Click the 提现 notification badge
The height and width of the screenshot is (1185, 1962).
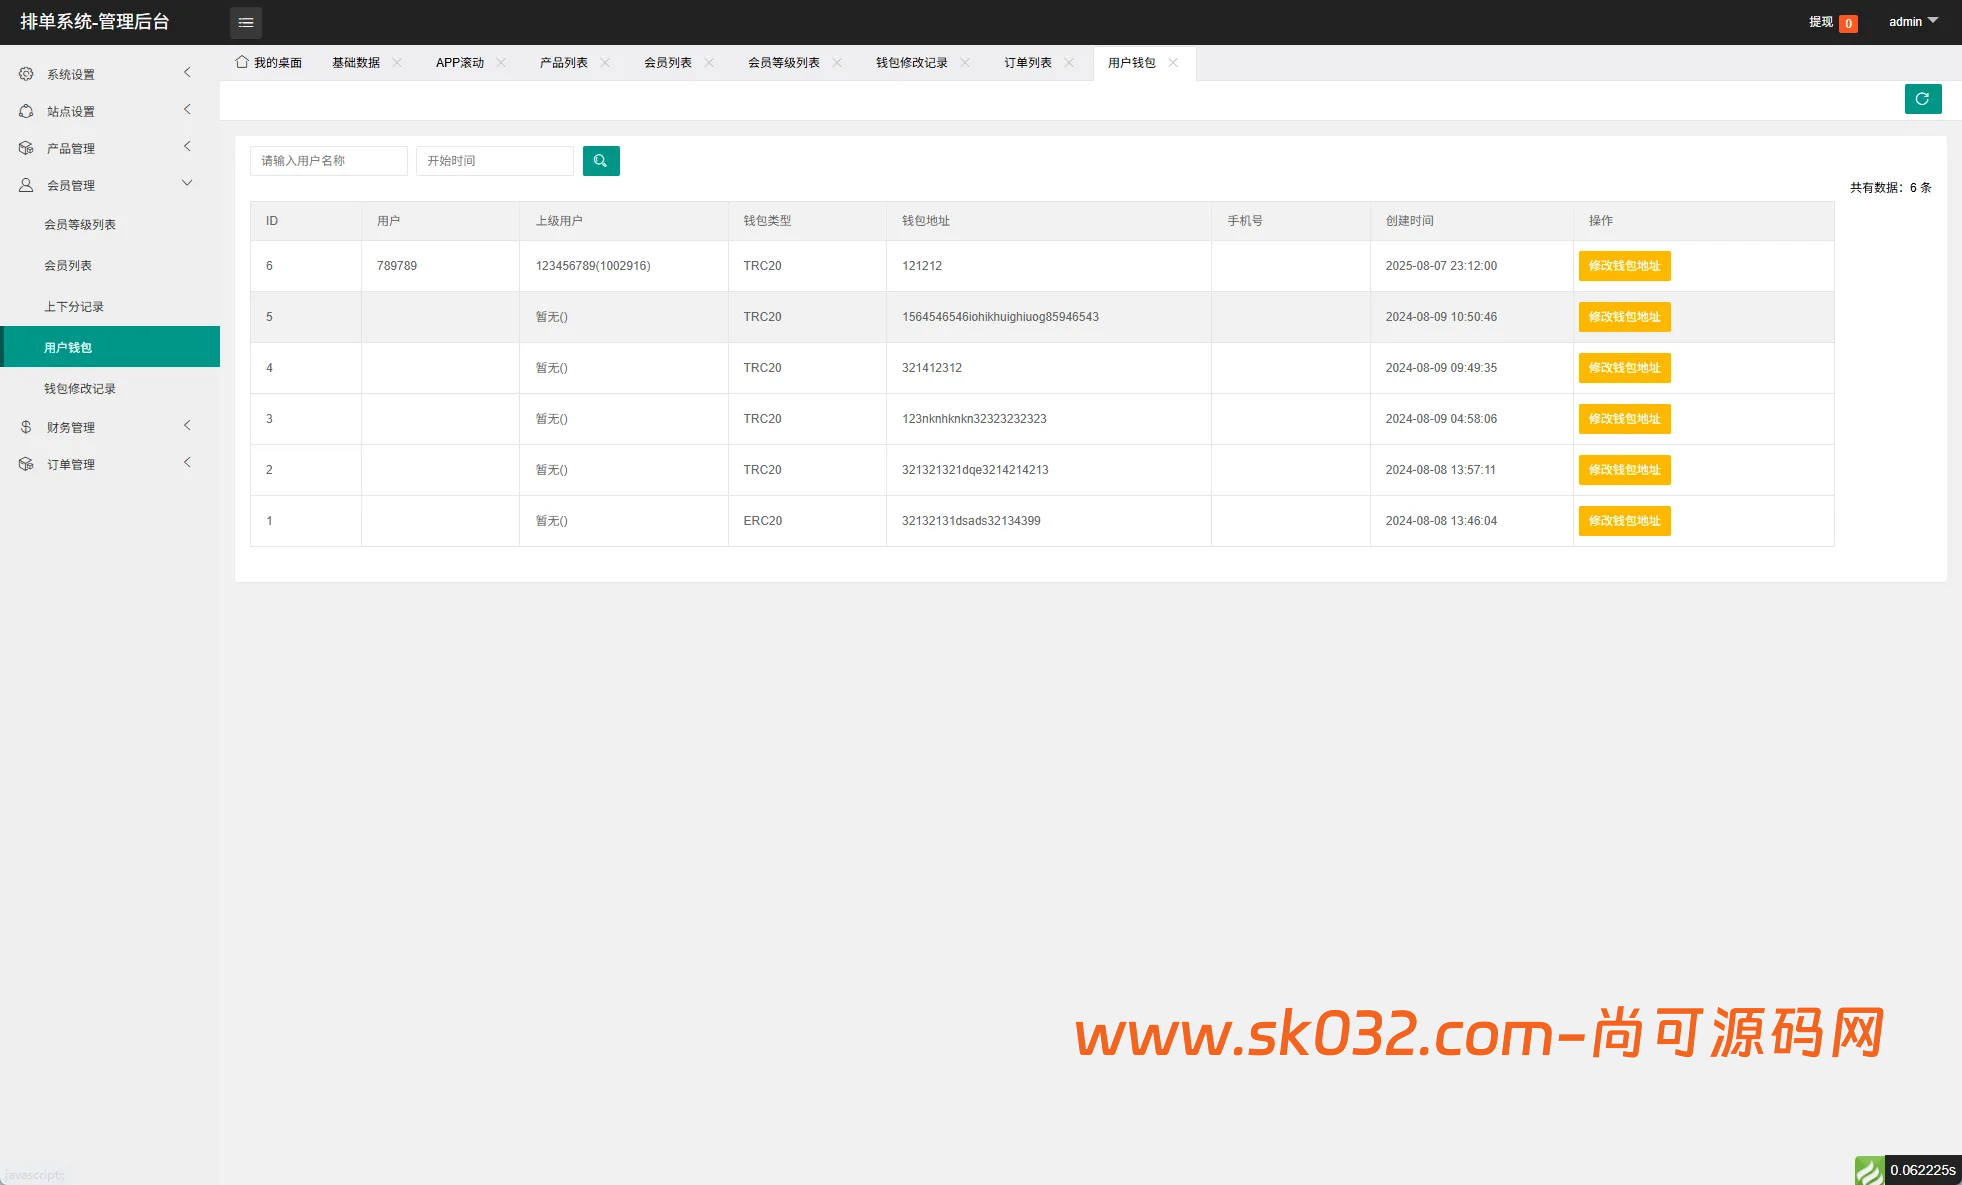pos(1848,23)
